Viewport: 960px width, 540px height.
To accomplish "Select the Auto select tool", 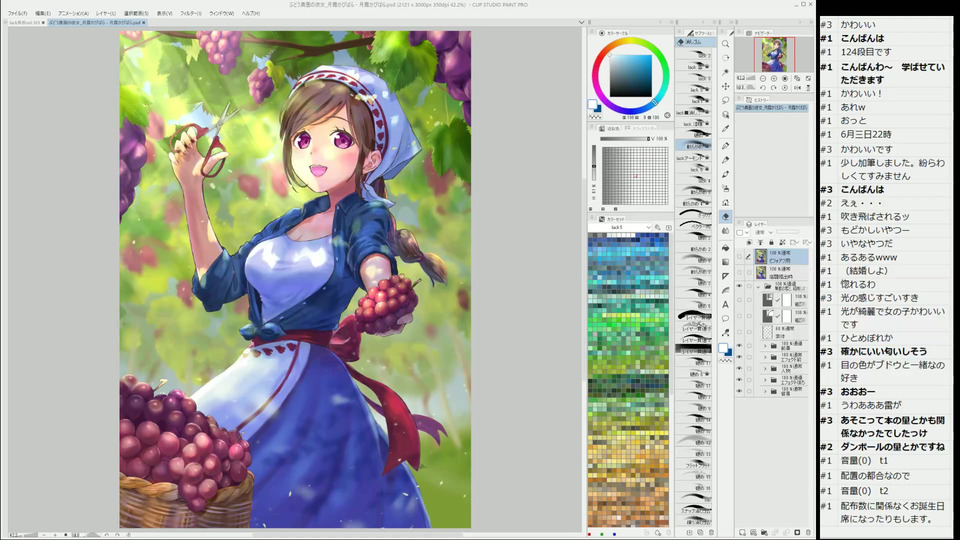I will pyautogui.click(x=726, y=114).
